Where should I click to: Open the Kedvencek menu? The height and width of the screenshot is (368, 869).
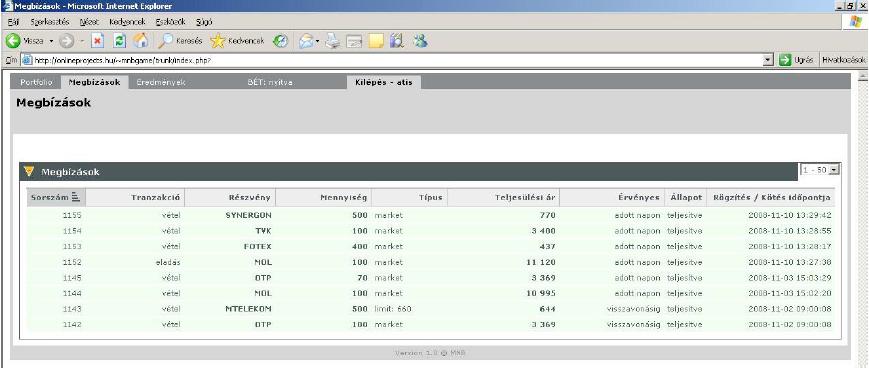click(x=127, y=22)
